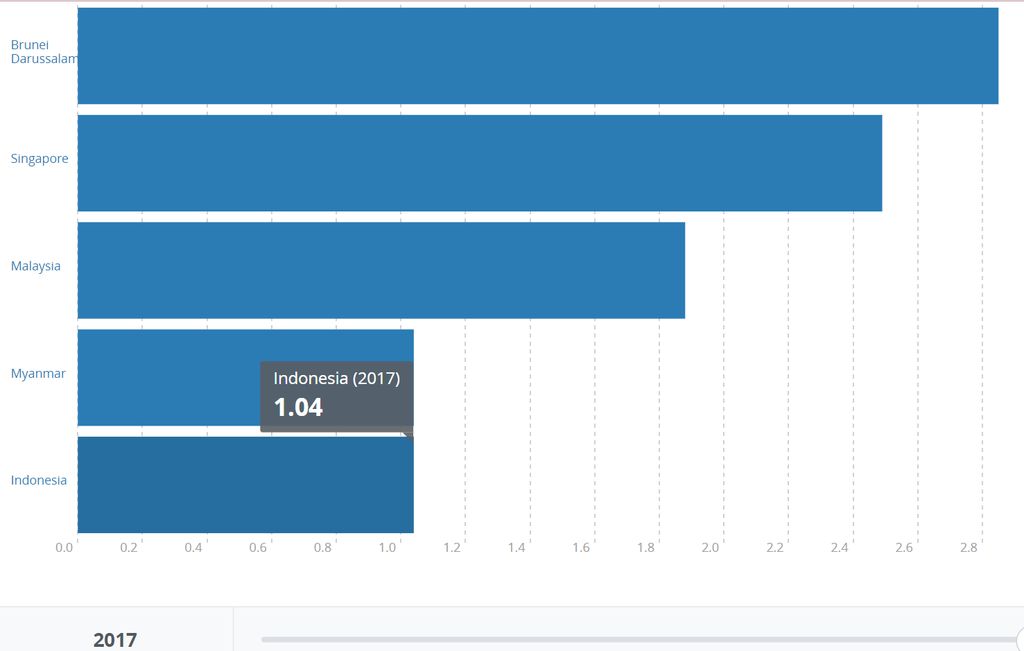The image size is (1024, 651).
Task: Select the 0.6 x-axis tick label
Action: [258, 548]
